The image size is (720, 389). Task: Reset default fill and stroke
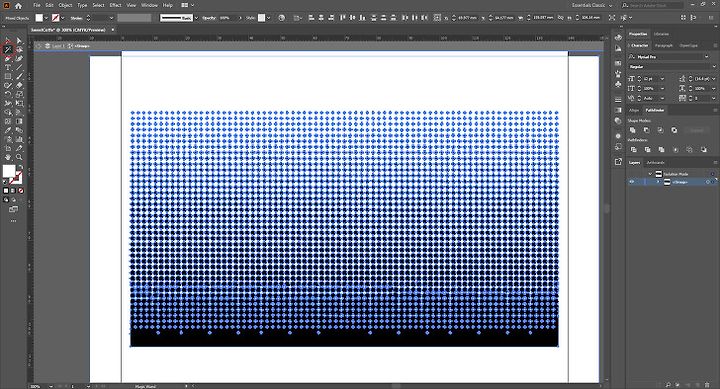coord(6,182)
